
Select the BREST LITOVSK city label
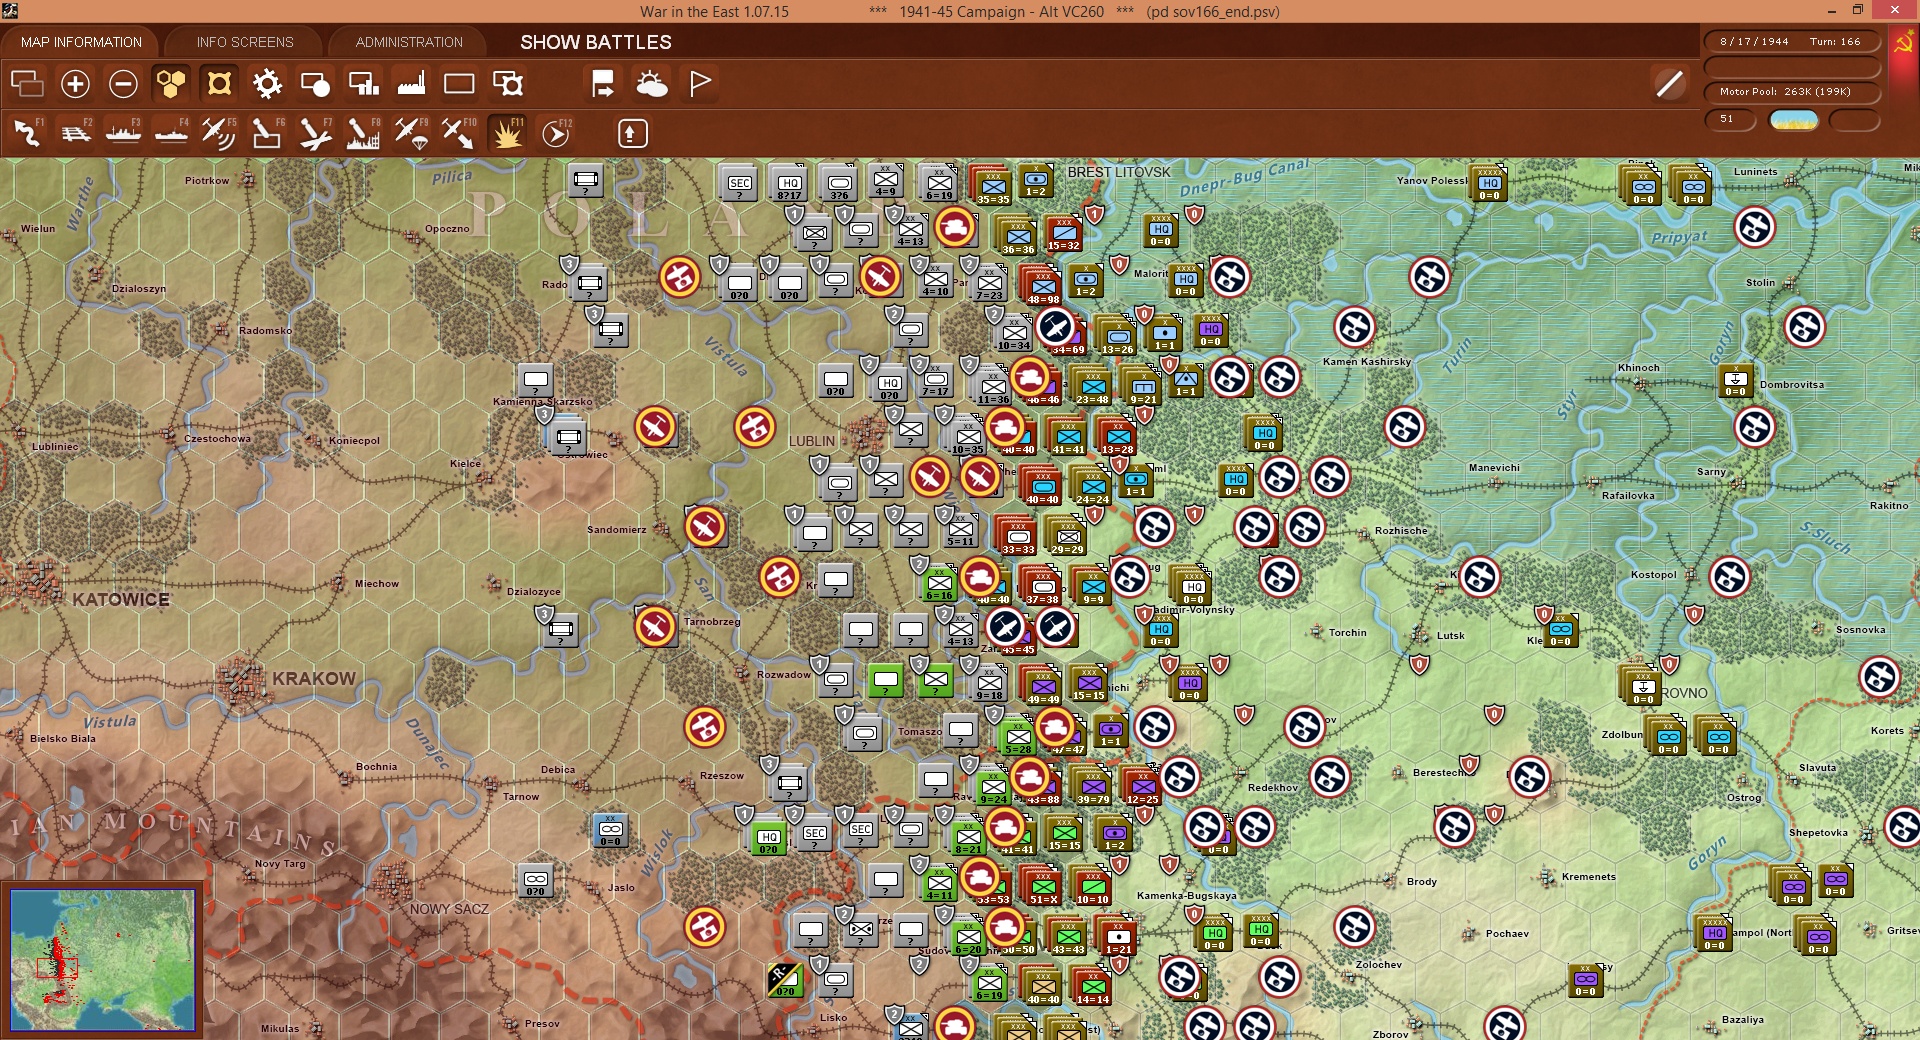(x=1118, y=172)
